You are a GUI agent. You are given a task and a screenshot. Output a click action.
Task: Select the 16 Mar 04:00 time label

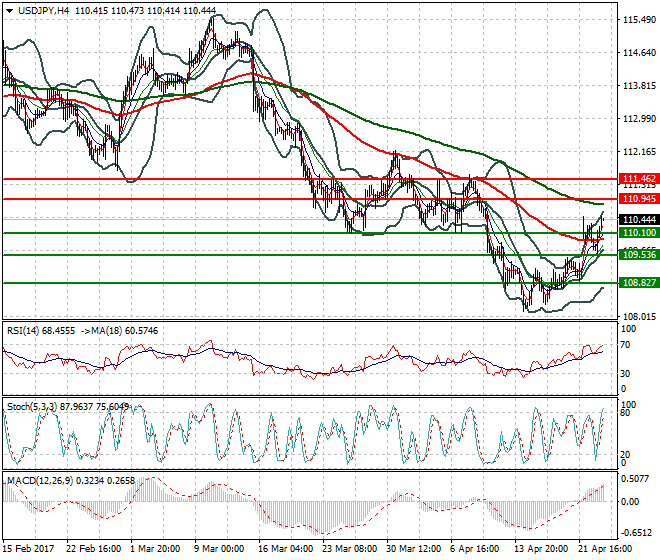[285, 549]
